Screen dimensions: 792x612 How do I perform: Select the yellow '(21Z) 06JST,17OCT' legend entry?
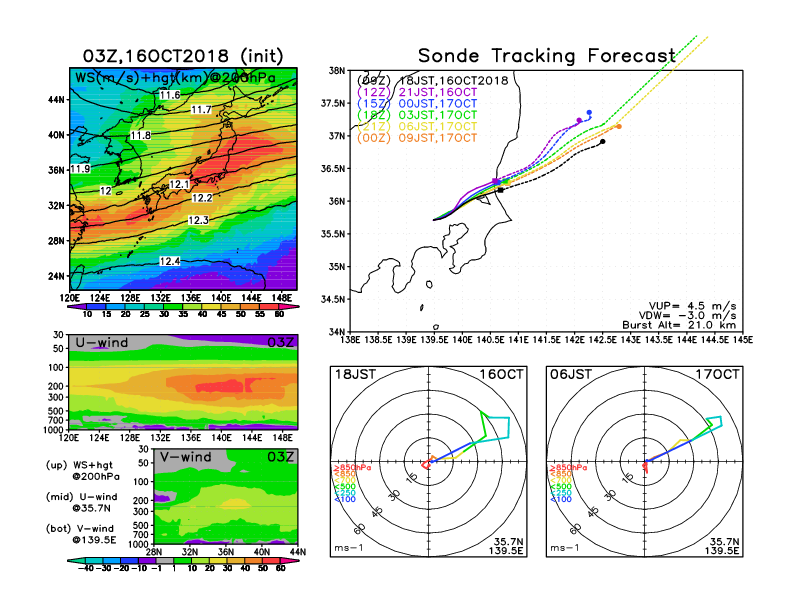[x=417, y=126]
